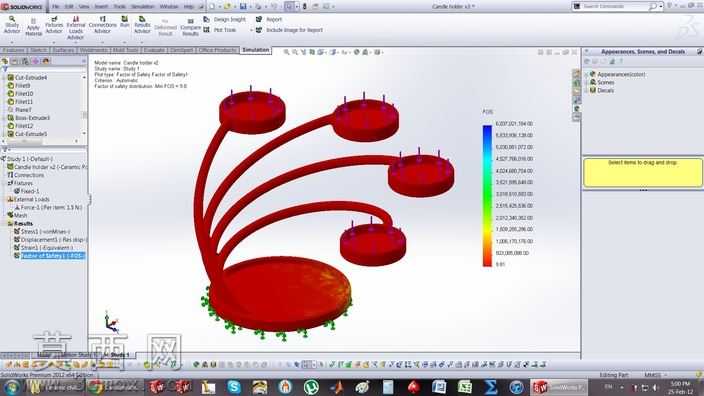Select Boss-Extrude3 in the feature tree

click(x=28, y=118)
